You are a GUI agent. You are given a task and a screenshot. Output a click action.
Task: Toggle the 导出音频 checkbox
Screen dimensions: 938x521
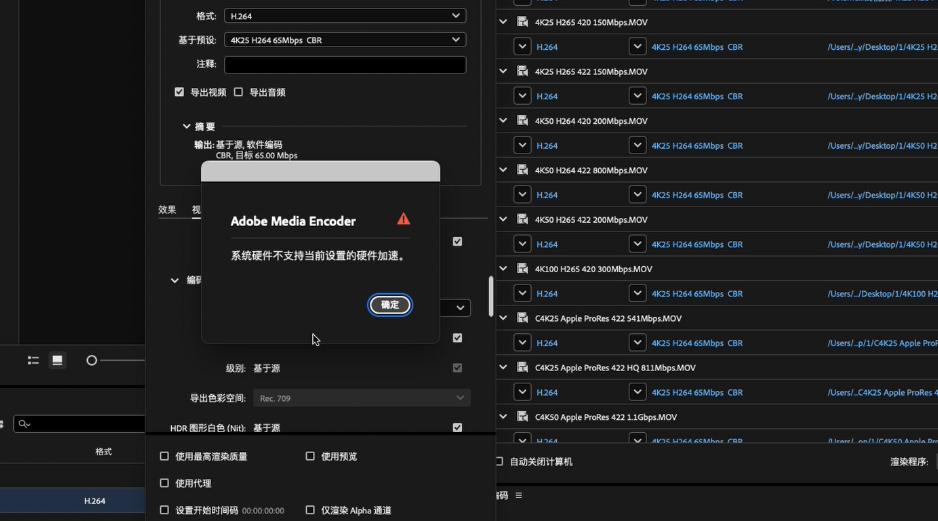click(x=239, y=92)
